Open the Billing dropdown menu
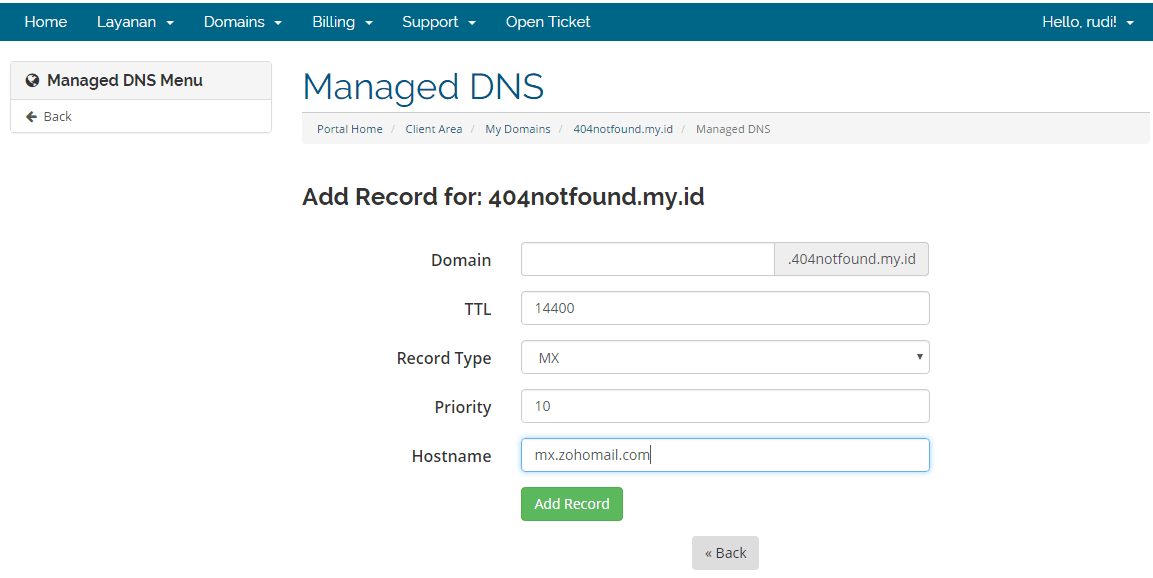 point(342,21)
